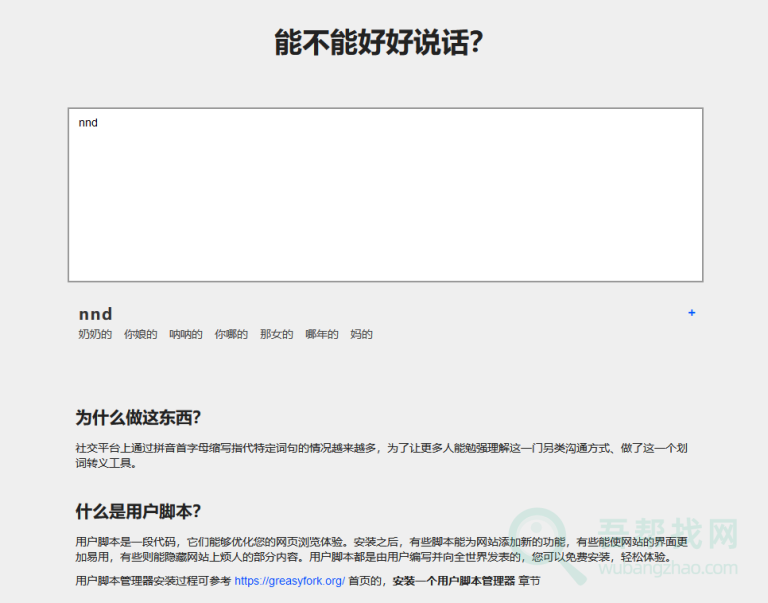This screenshot has width=768, height=603.
Task: Click the heading '为什么做这东西?'
Action: 145,417
